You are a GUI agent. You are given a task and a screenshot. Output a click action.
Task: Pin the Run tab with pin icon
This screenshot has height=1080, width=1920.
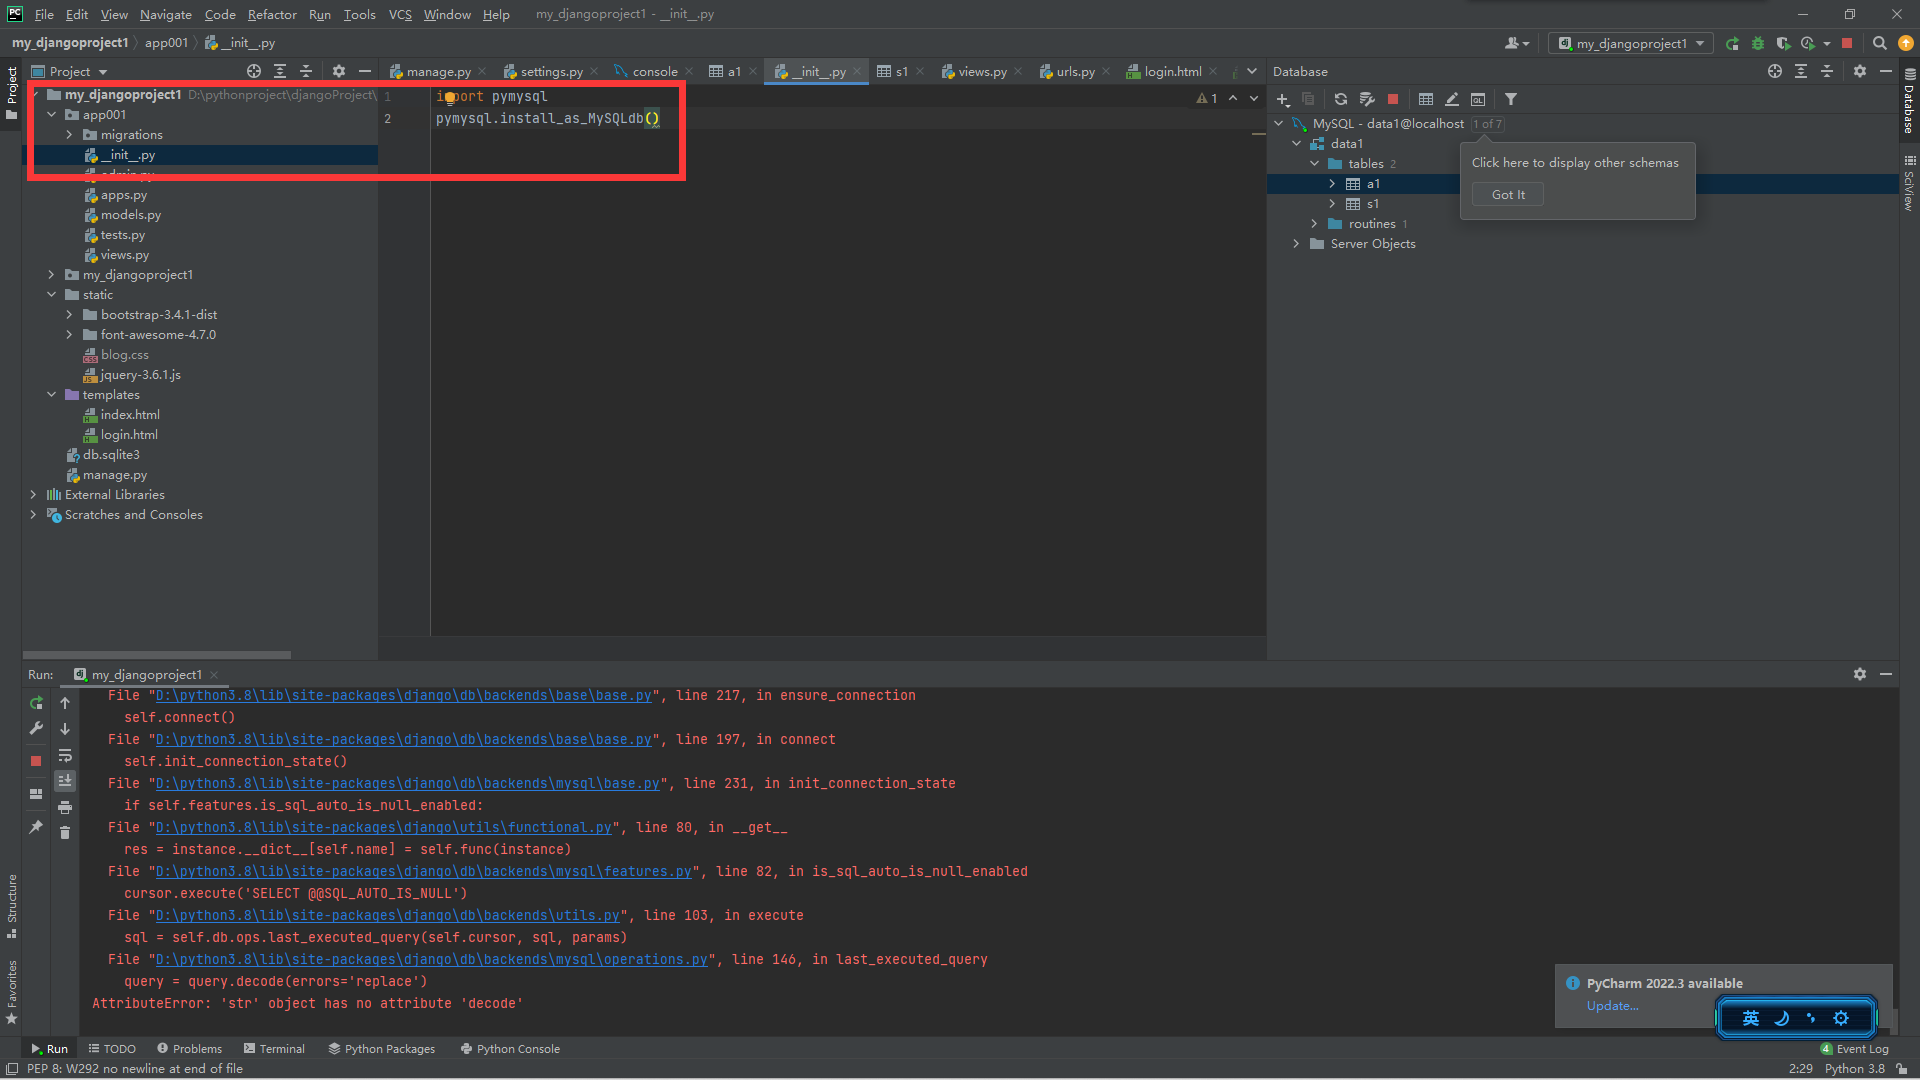[36, 827]
